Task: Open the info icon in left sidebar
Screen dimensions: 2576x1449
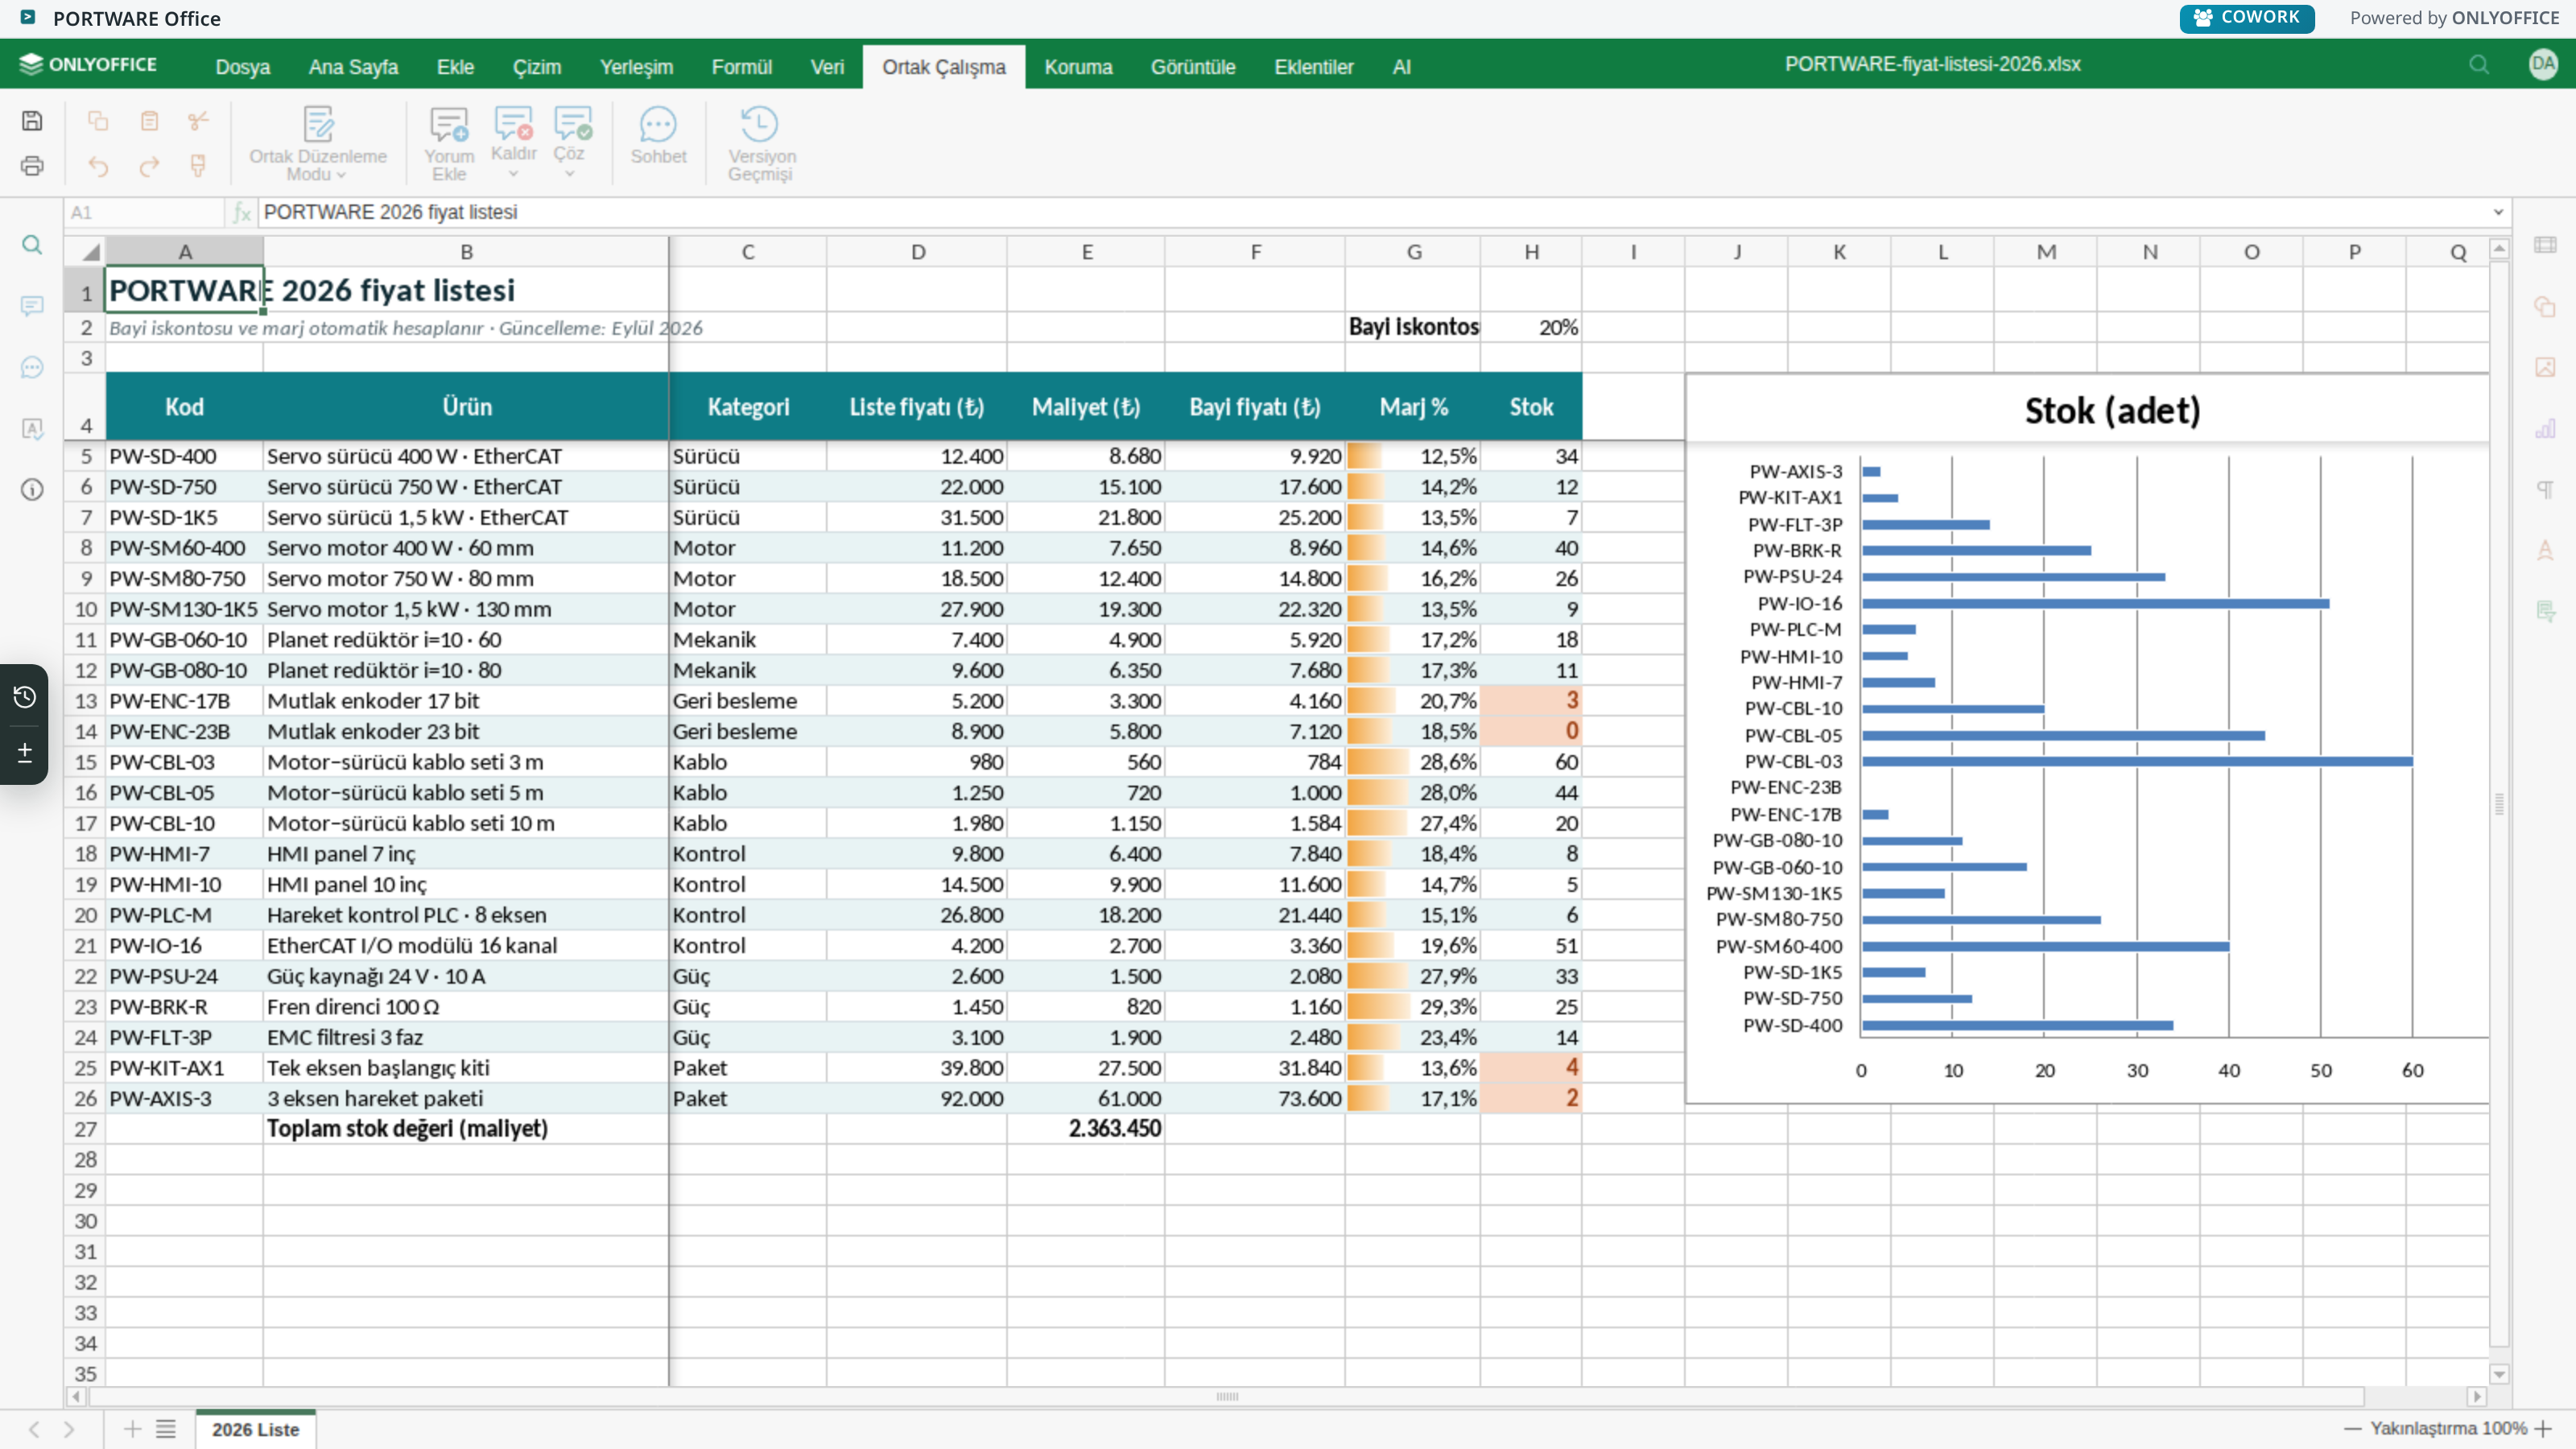Action: coord(32,490)
